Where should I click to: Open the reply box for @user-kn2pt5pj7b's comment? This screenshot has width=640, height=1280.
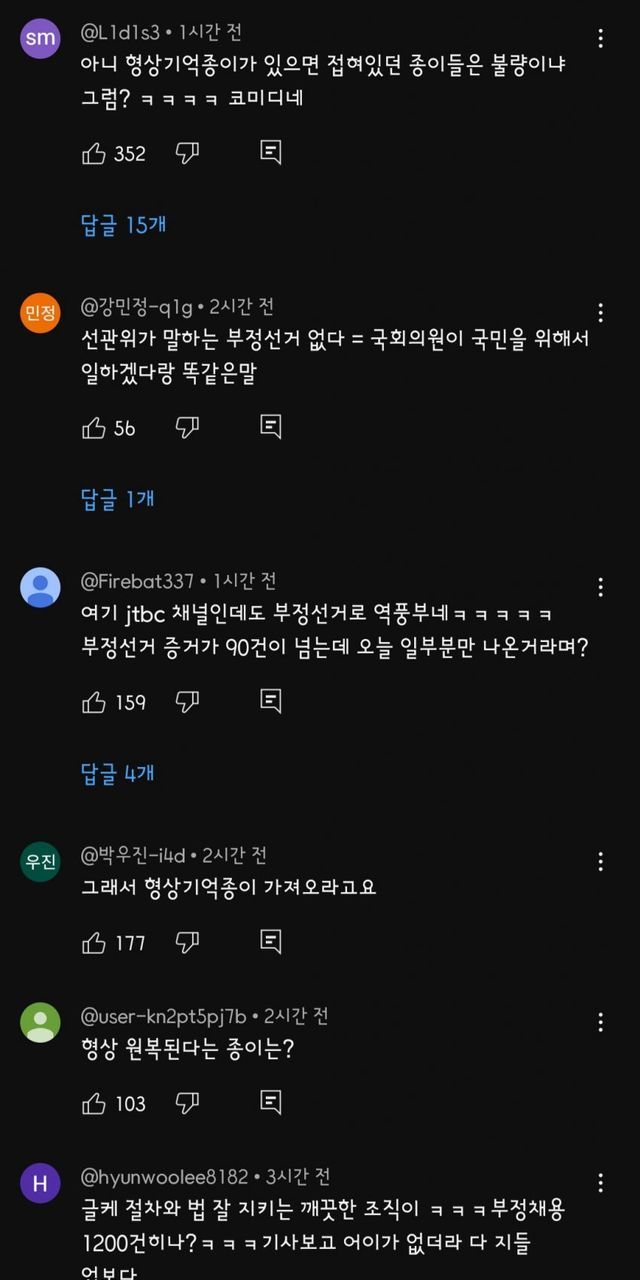point(270,1103)
